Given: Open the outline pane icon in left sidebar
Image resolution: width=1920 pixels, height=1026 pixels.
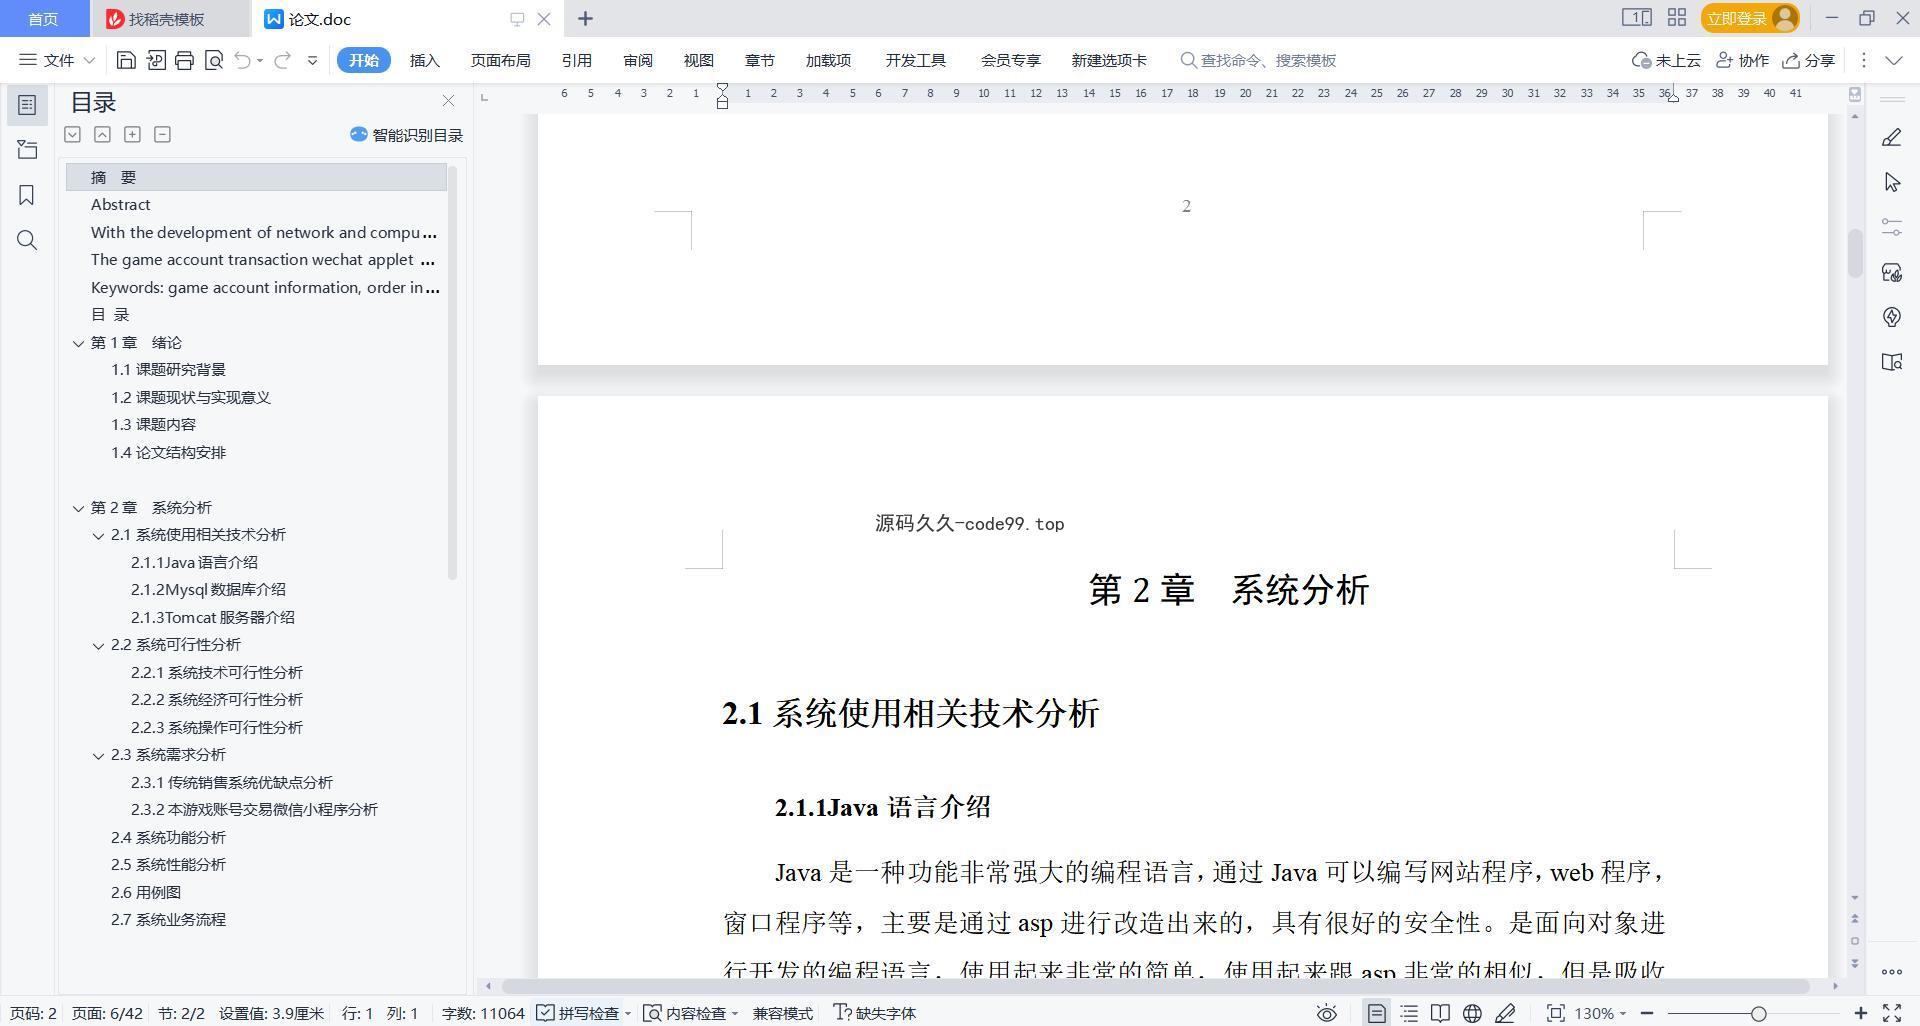Looking at the screenshot, I should click(x=27, y=105).
